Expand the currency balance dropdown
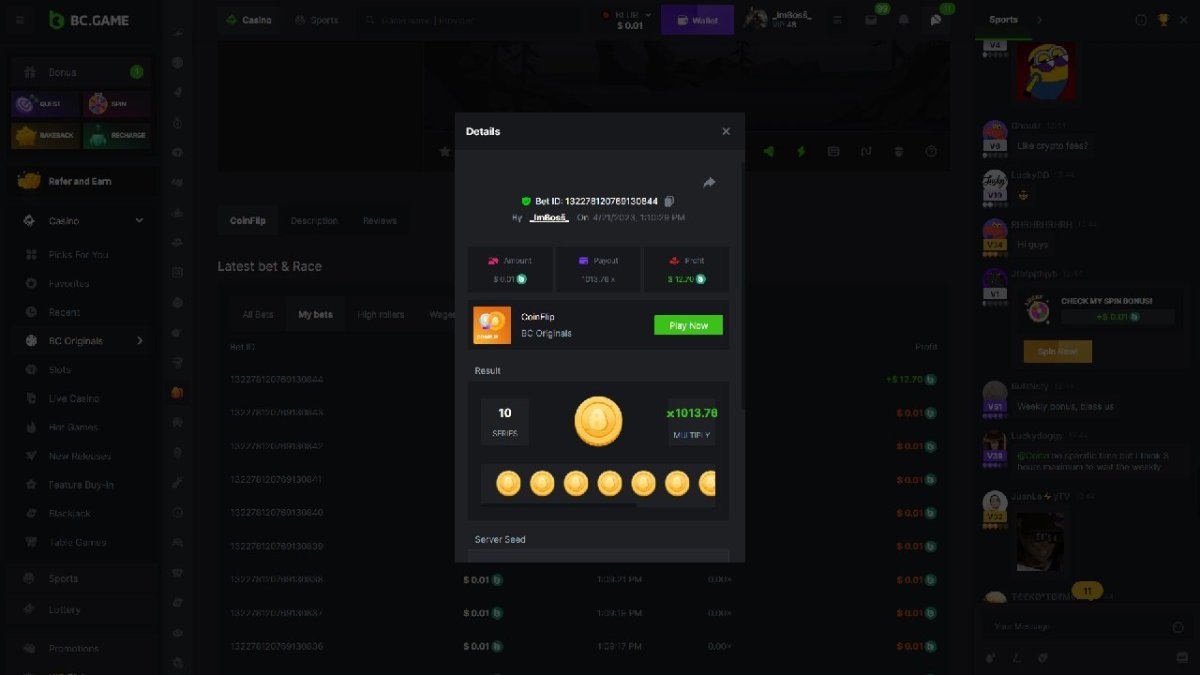Viewport: 1200px width, 675px height. coord(648,15)
